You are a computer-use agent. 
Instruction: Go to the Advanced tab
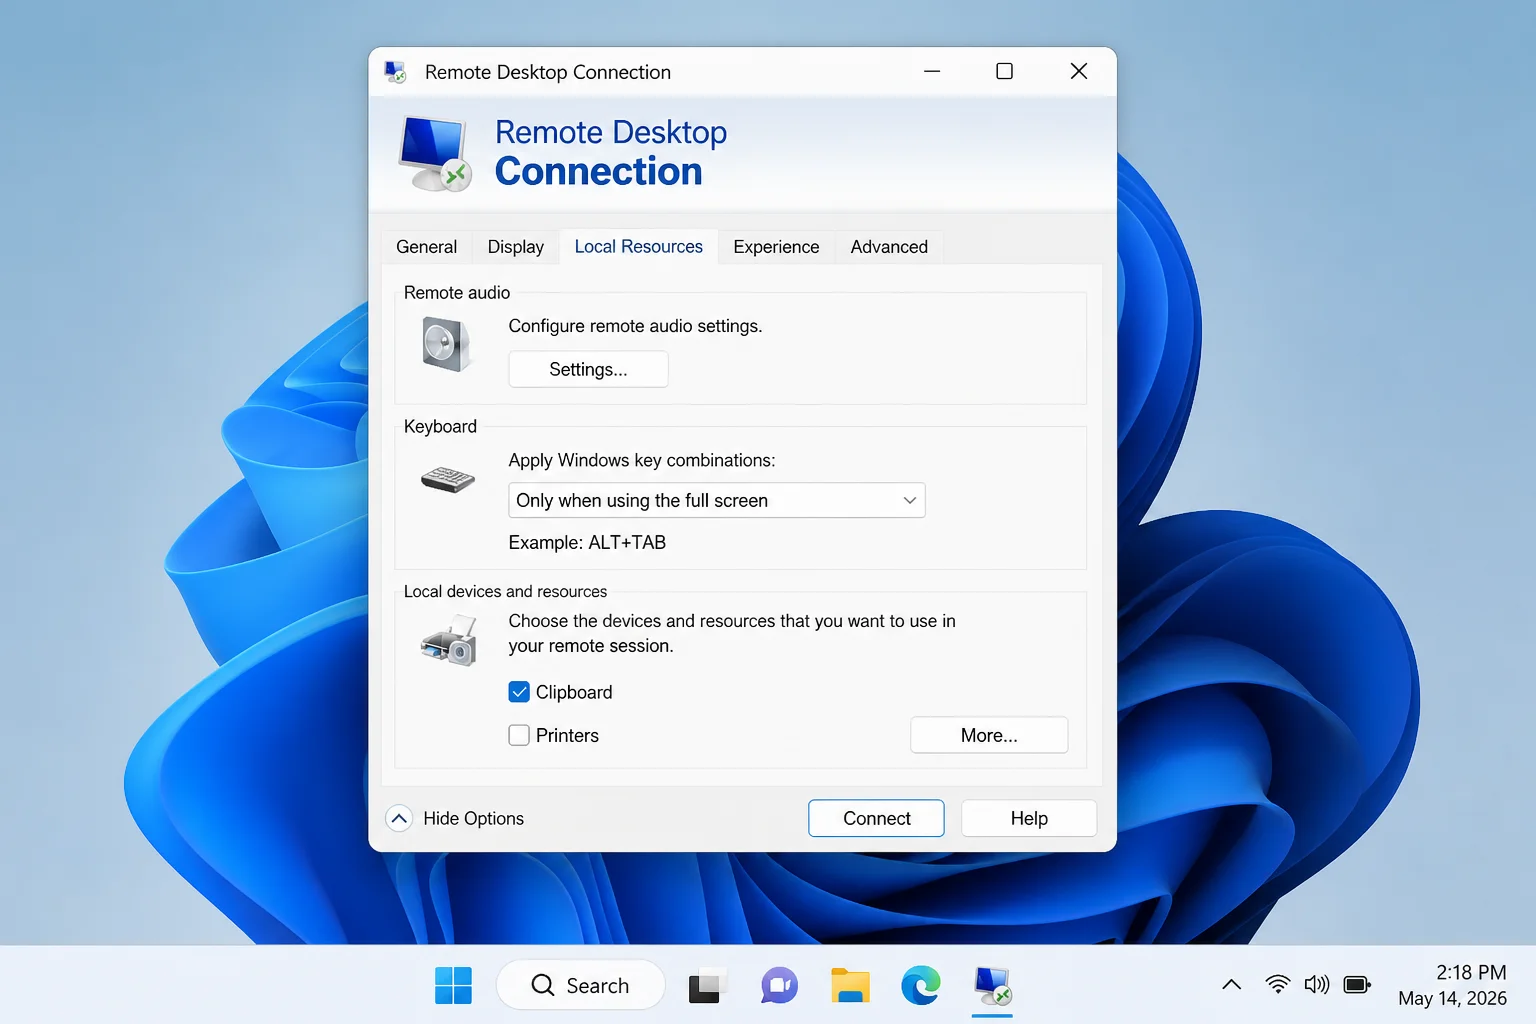[x=889, y=247]
